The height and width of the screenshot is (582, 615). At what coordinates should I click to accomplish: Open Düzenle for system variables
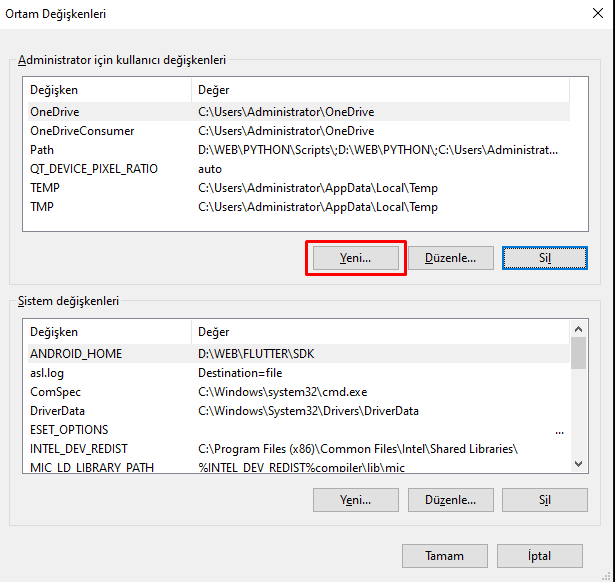pos(449,499)
